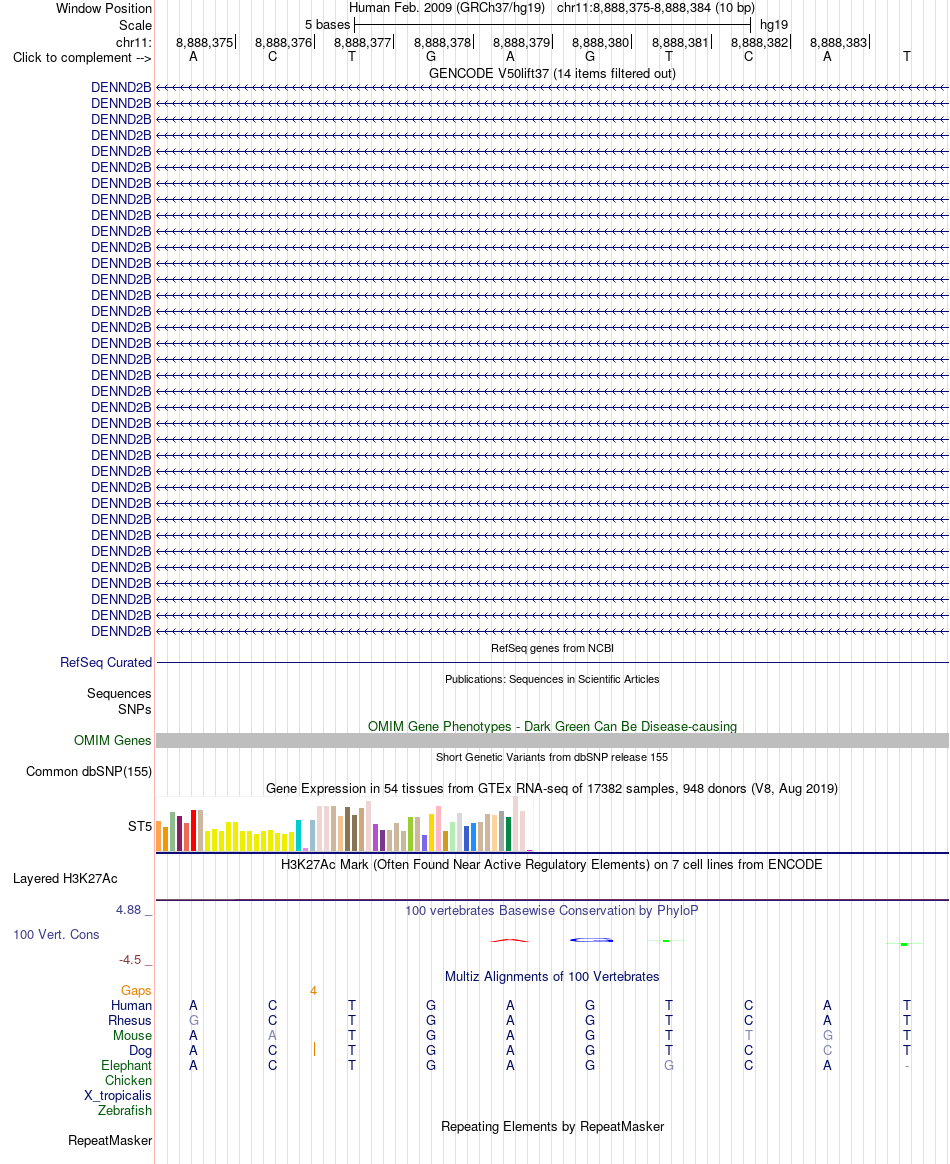Click the 'Click to complement -->' label

[x=82, y=58]
